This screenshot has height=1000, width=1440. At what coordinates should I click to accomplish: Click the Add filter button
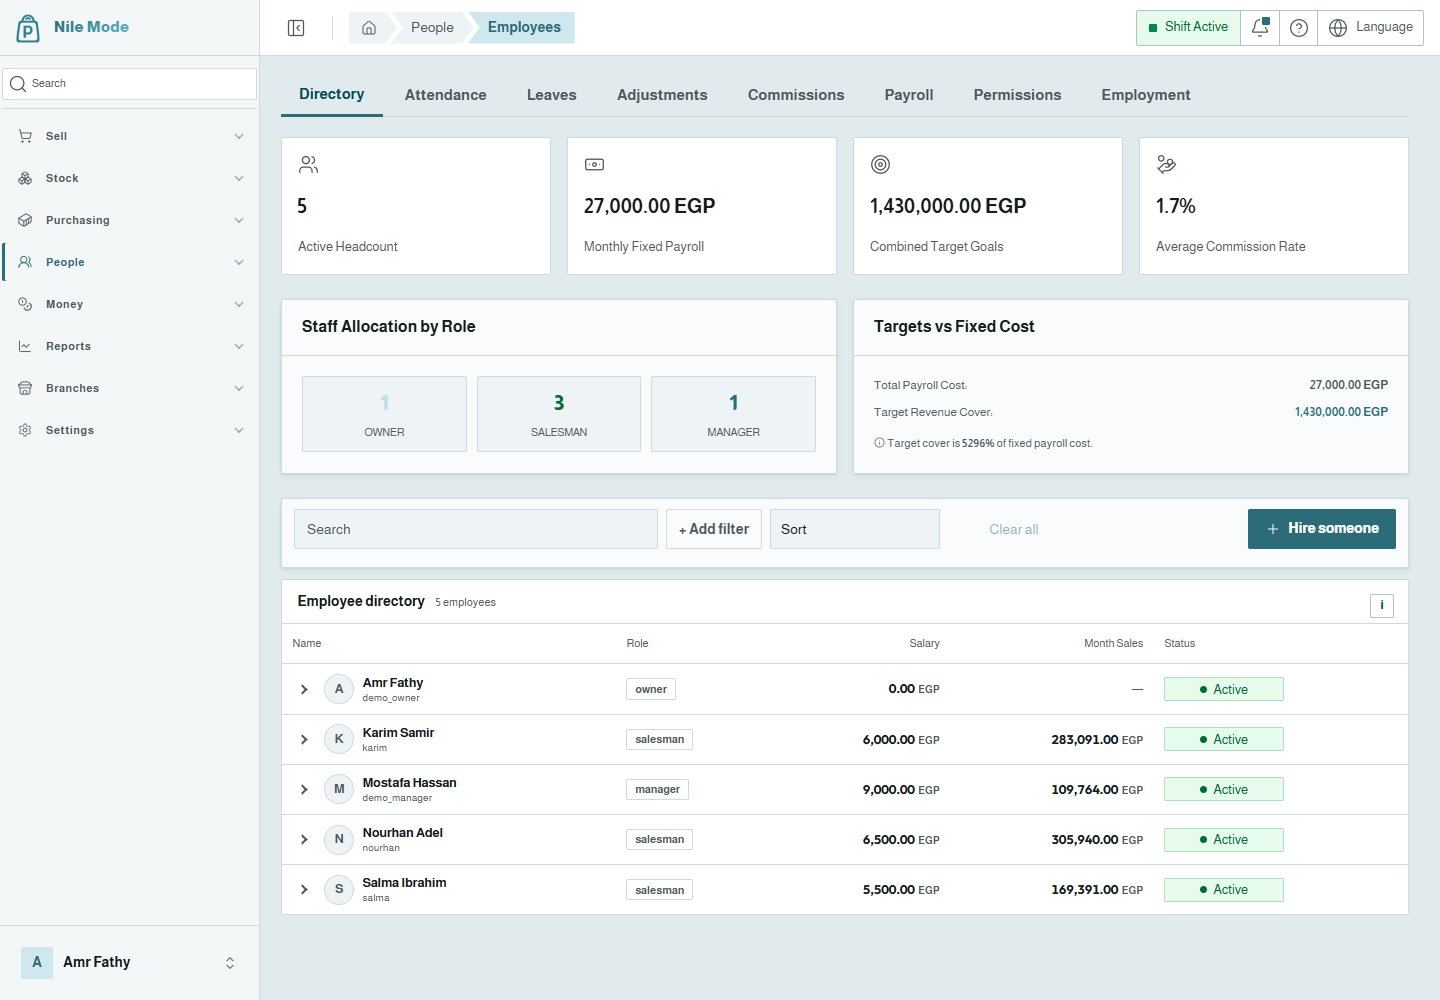[714, 529]
